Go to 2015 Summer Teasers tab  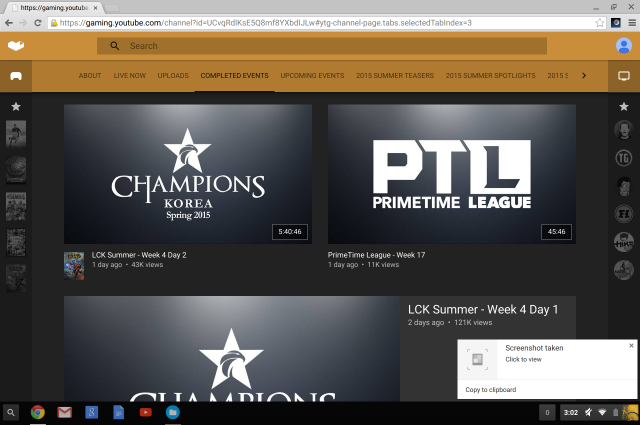(x=395, y=76)
